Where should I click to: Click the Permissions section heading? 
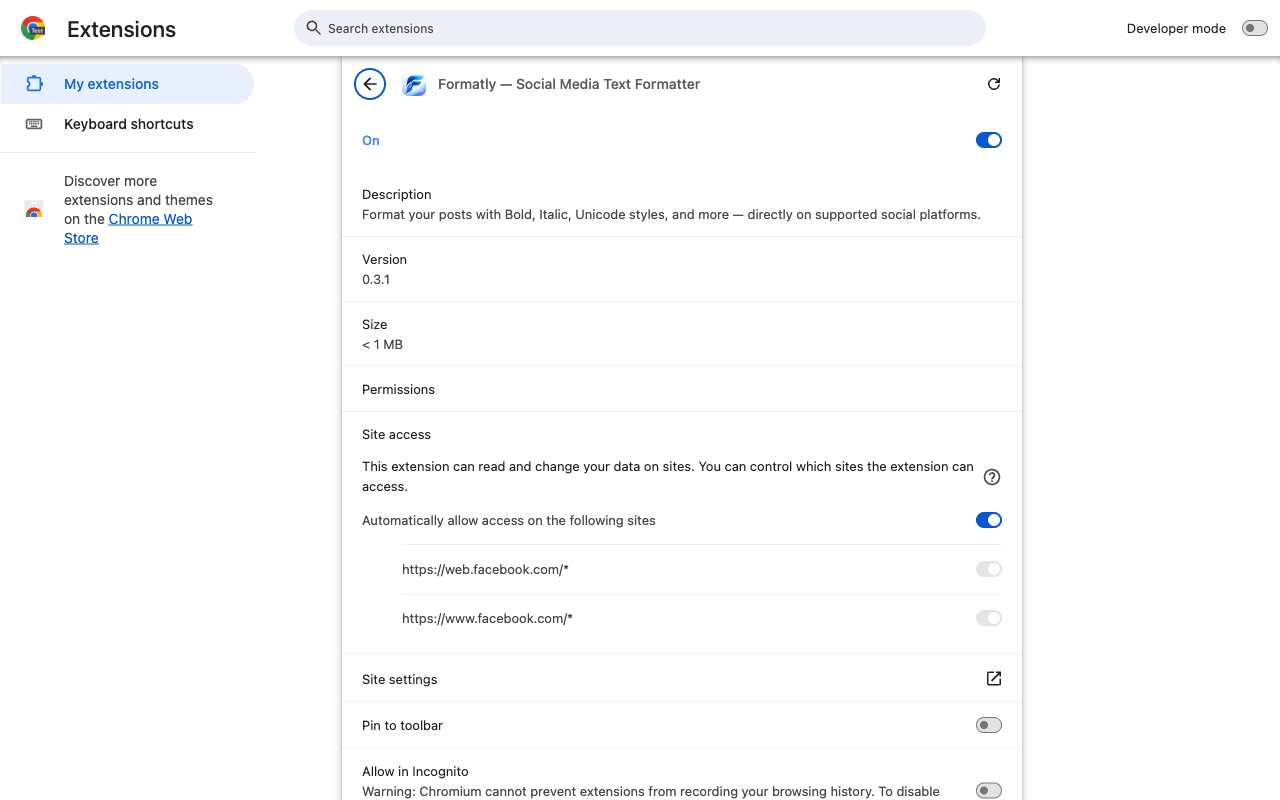398,389
